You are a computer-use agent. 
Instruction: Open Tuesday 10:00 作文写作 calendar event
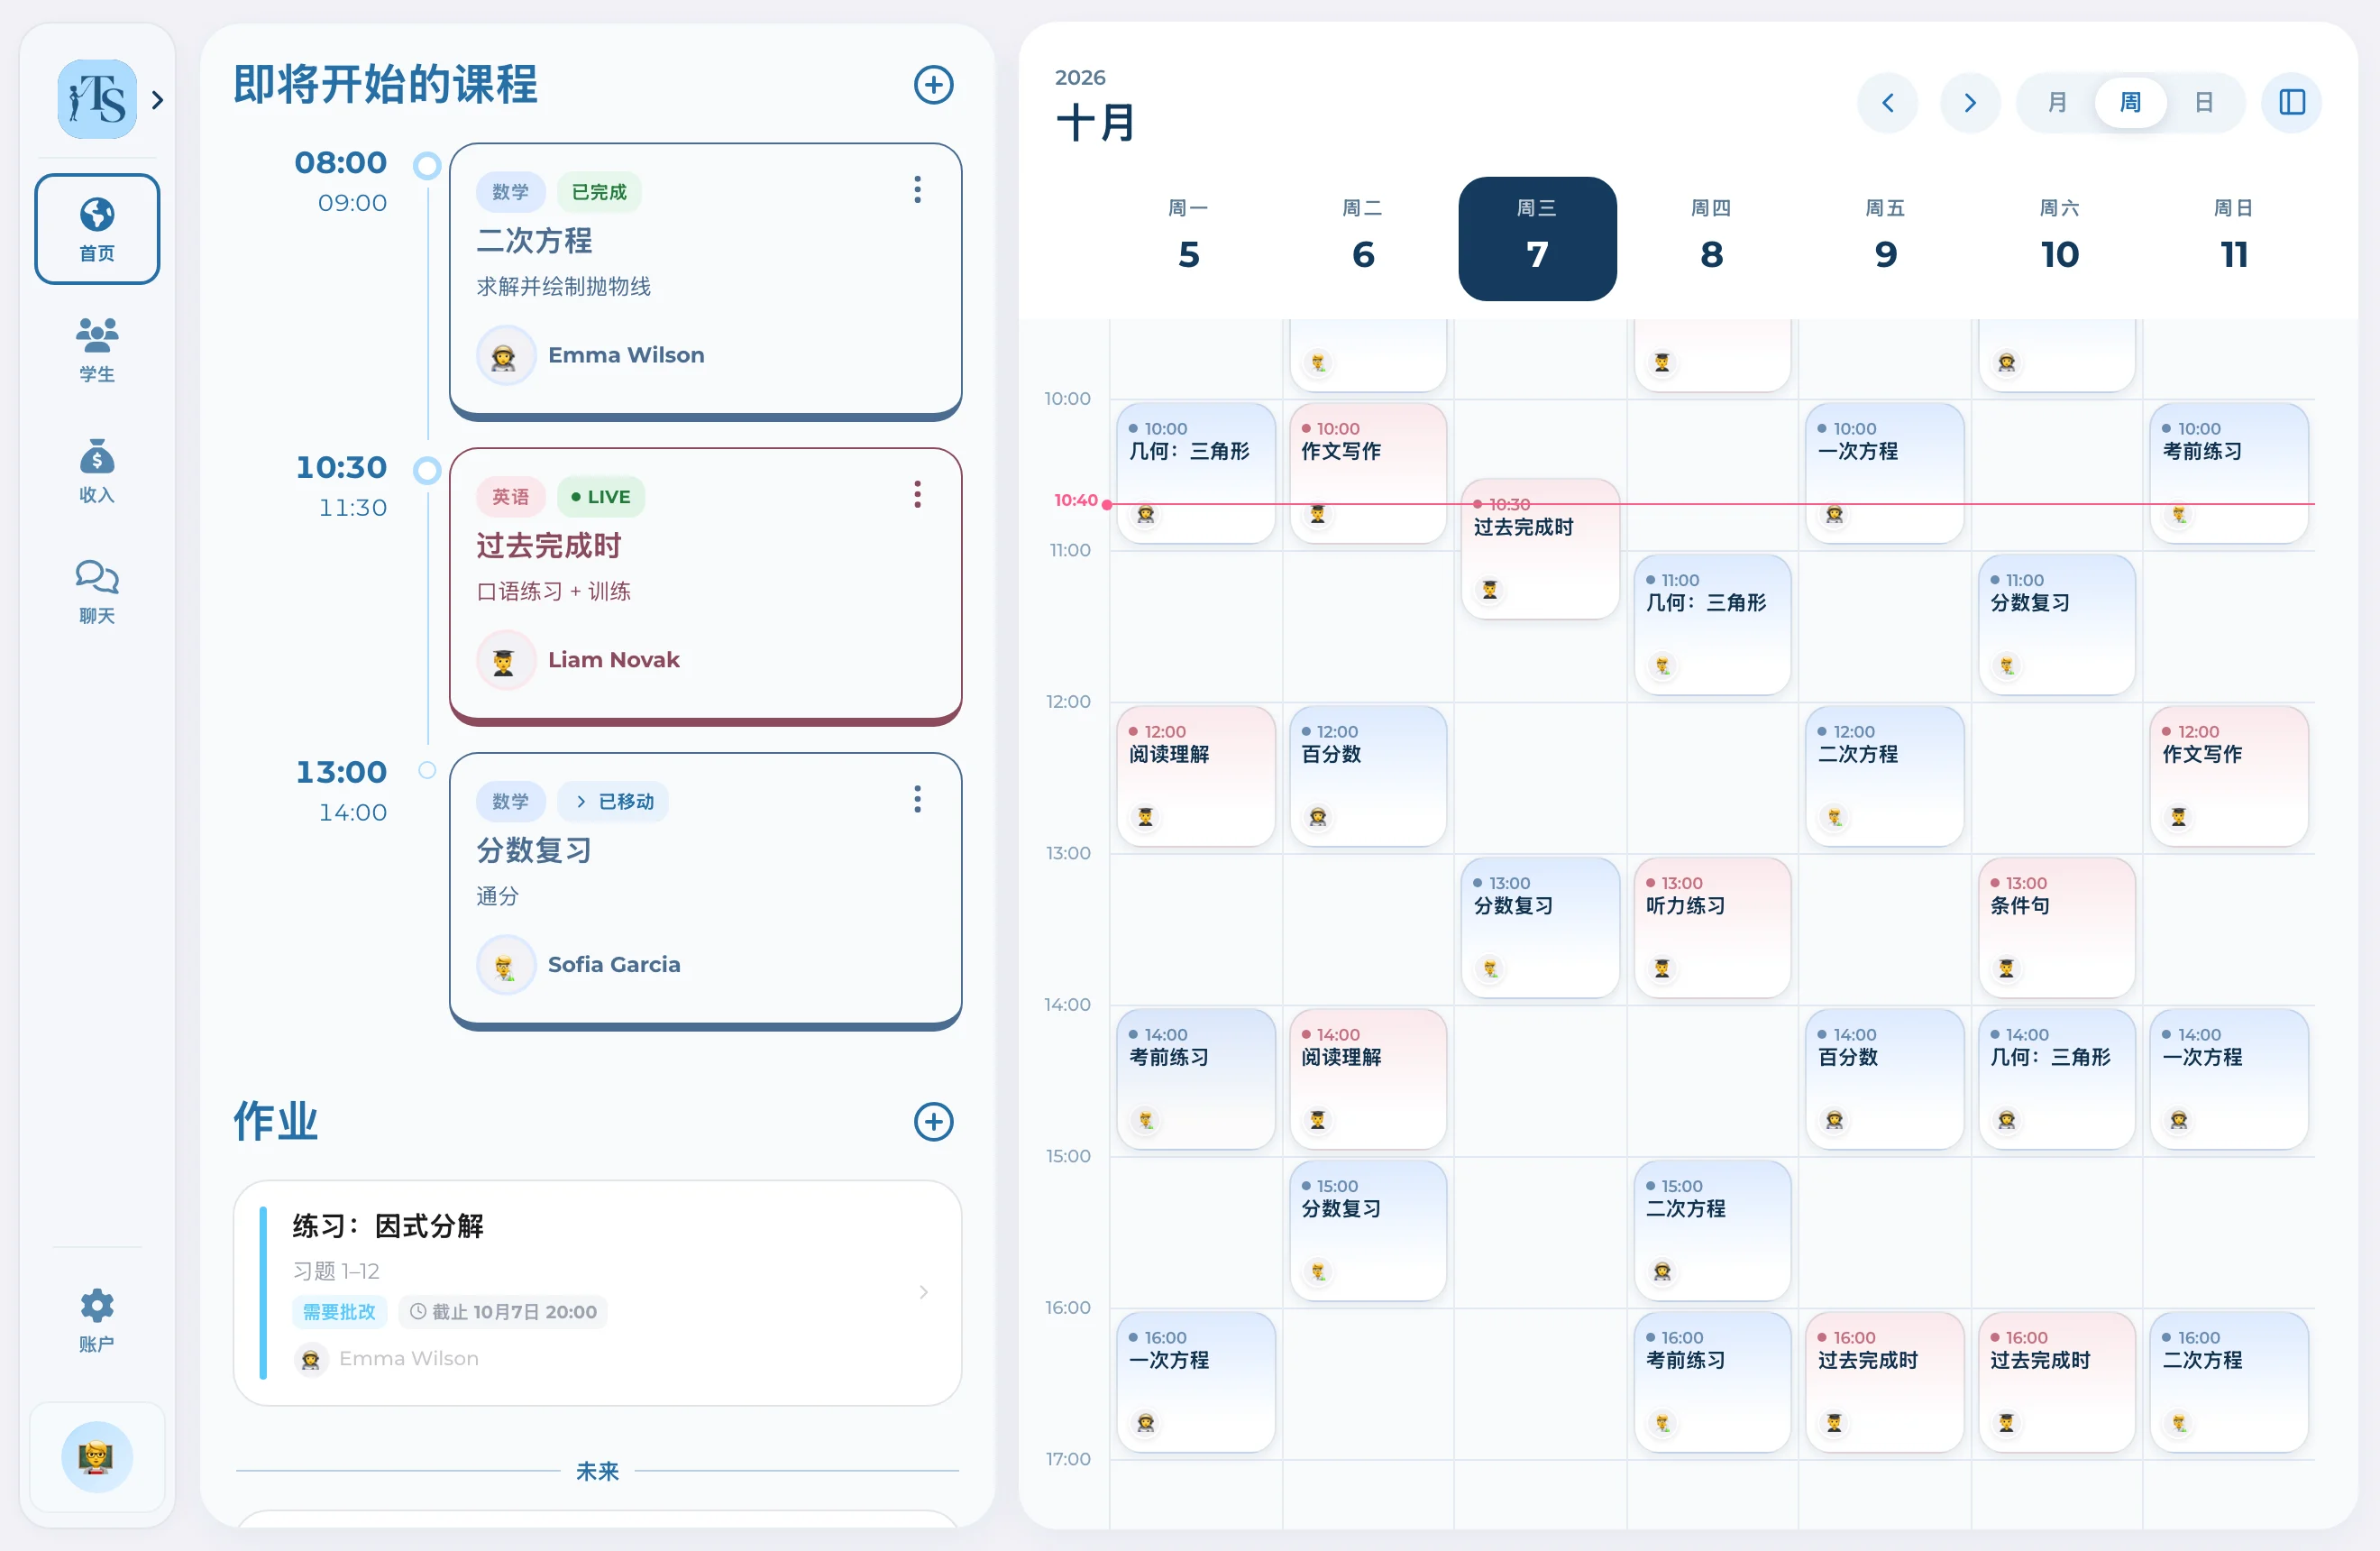coord(1367,473)
